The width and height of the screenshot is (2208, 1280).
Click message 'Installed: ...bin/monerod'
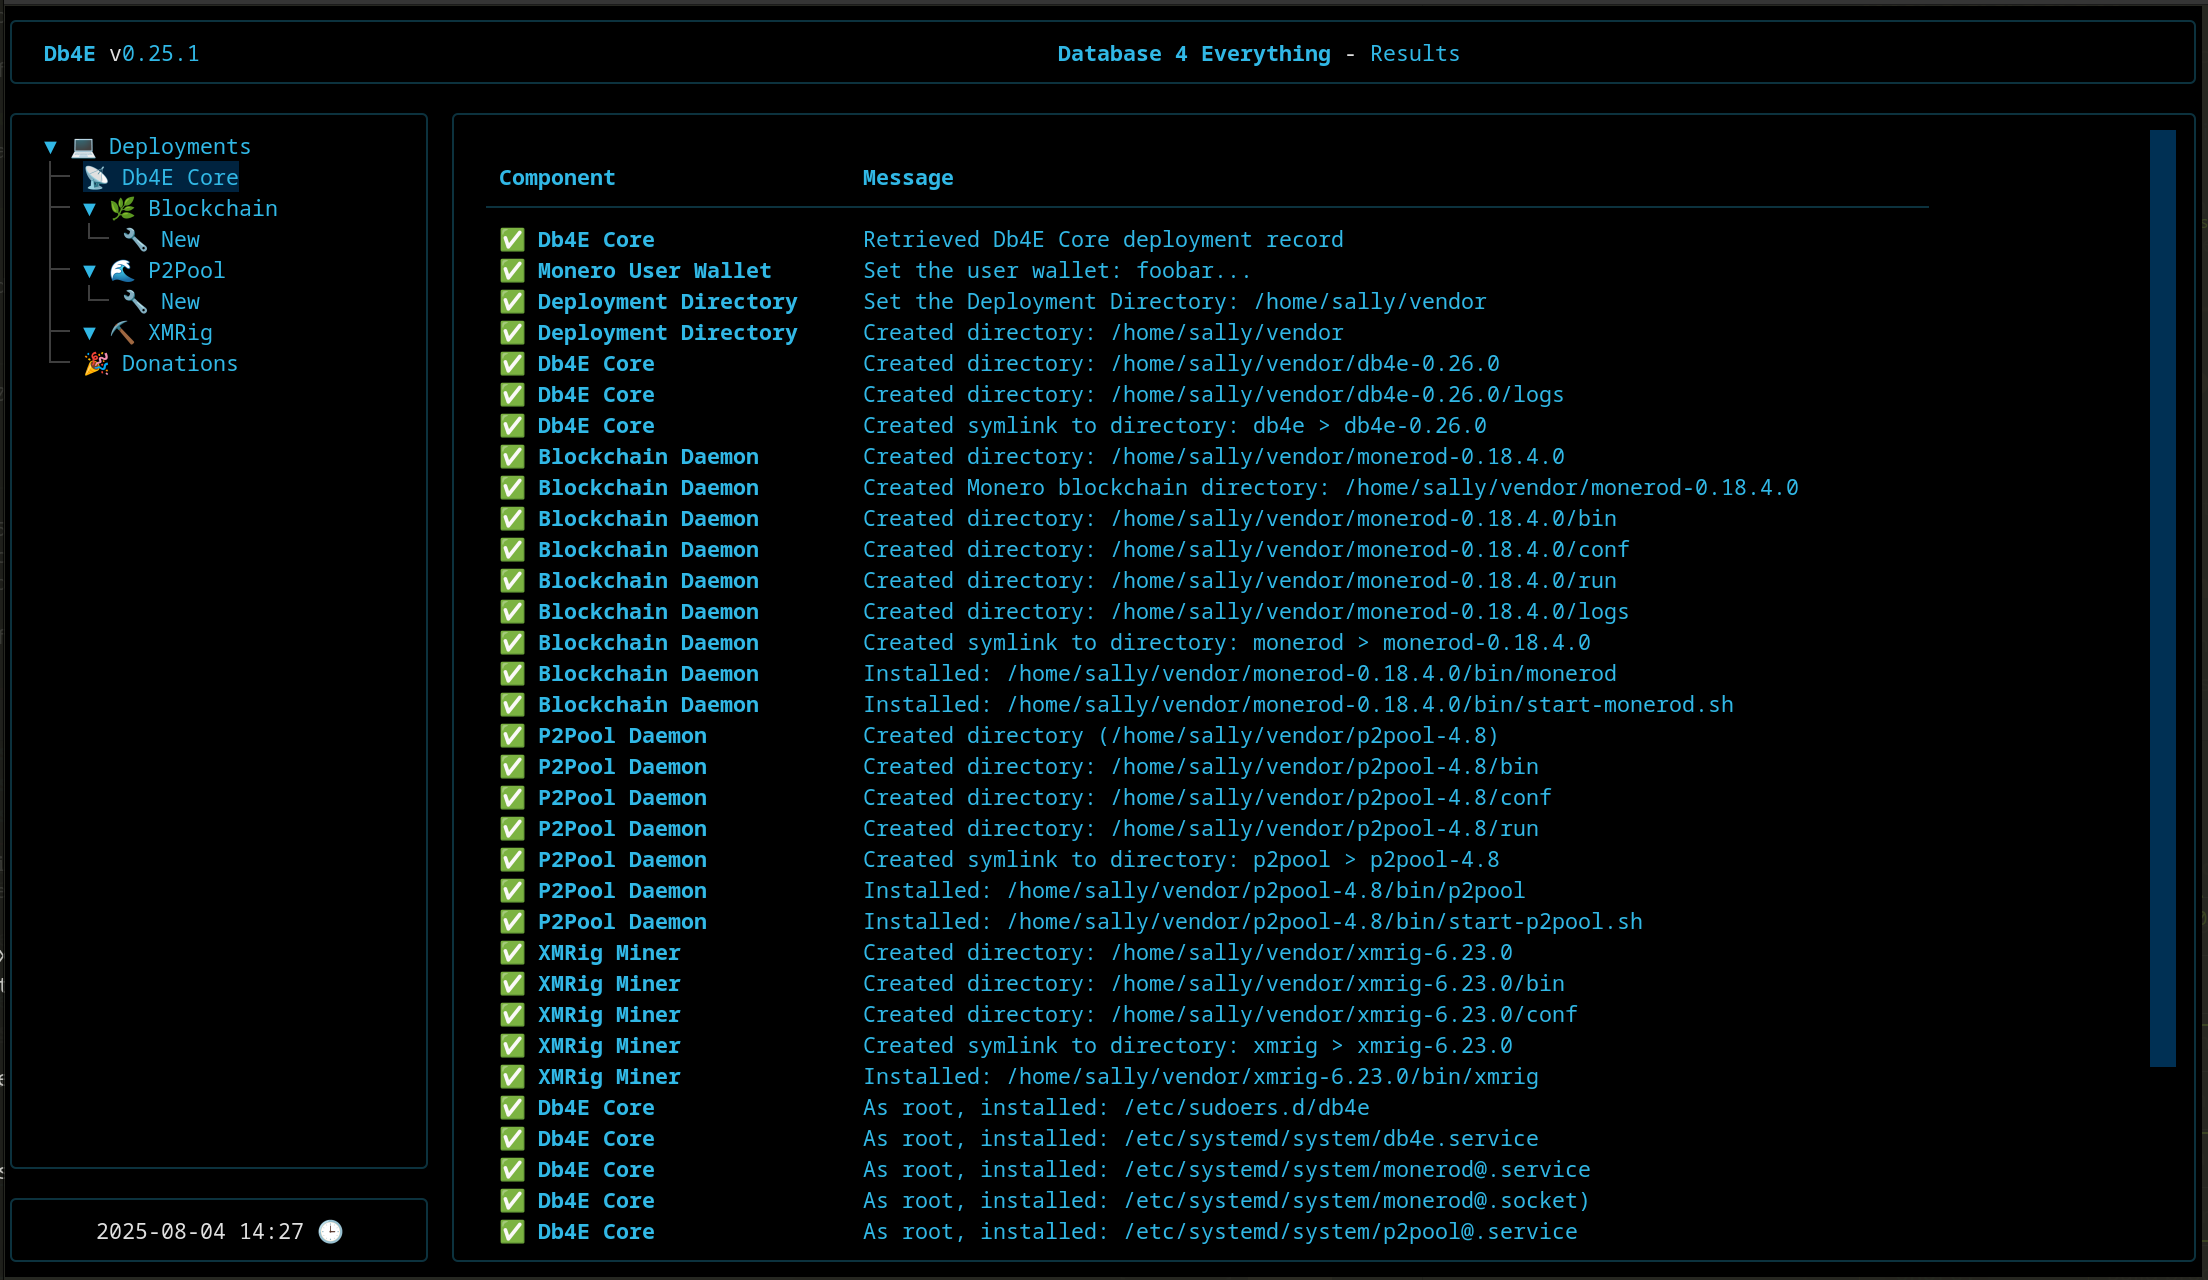(1240, 674)
